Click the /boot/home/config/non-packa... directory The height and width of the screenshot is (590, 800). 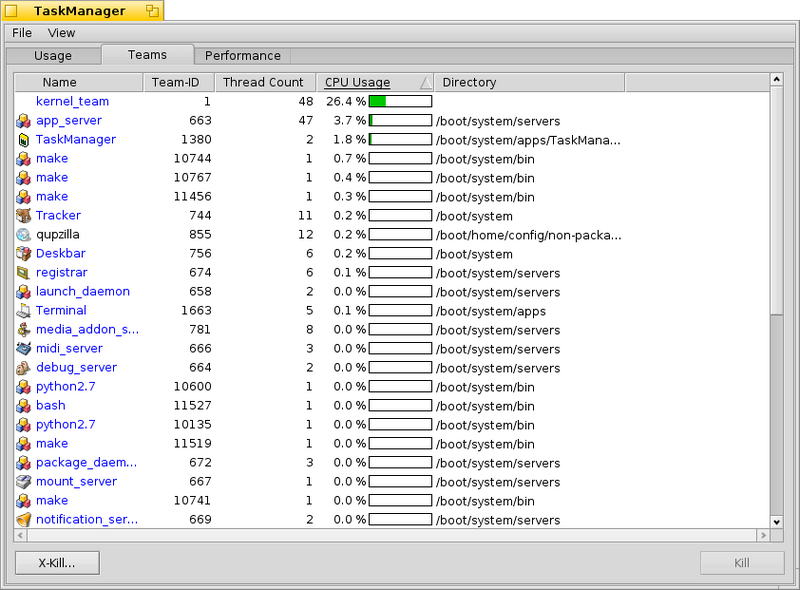pyautogui.click(x=529, y=235)
